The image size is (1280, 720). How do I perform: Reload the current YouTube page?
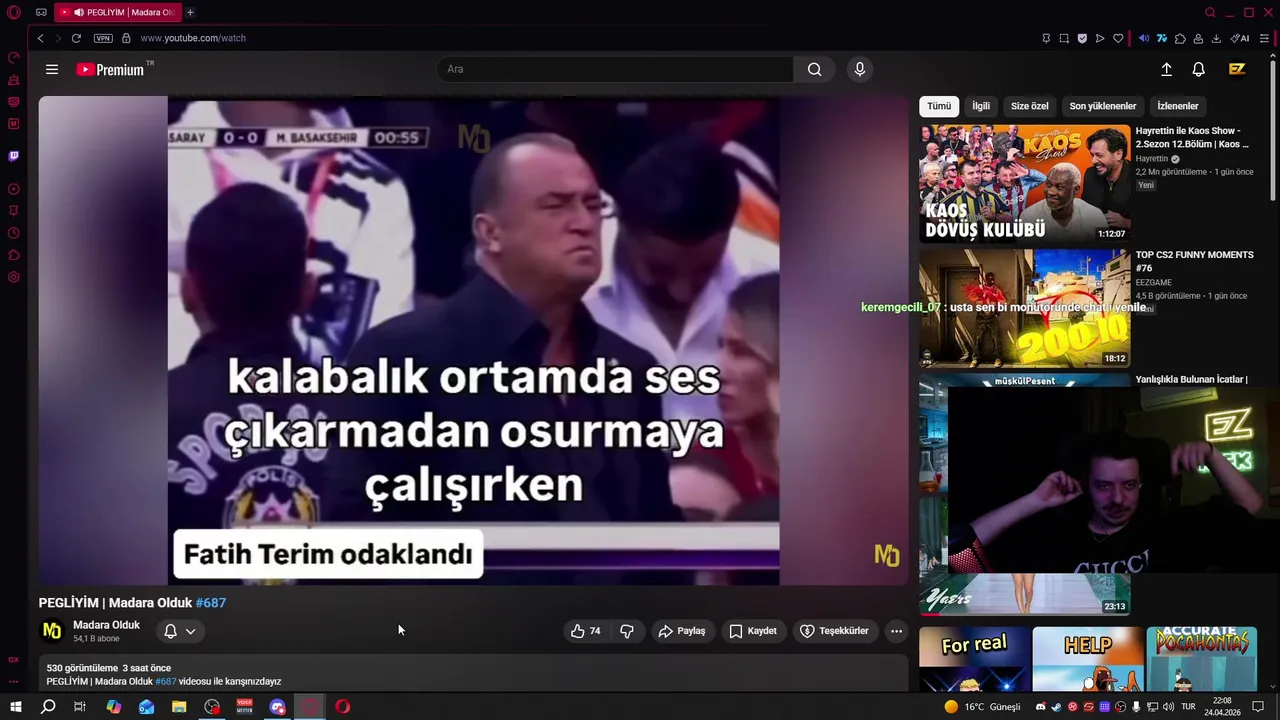coord(76,38)
